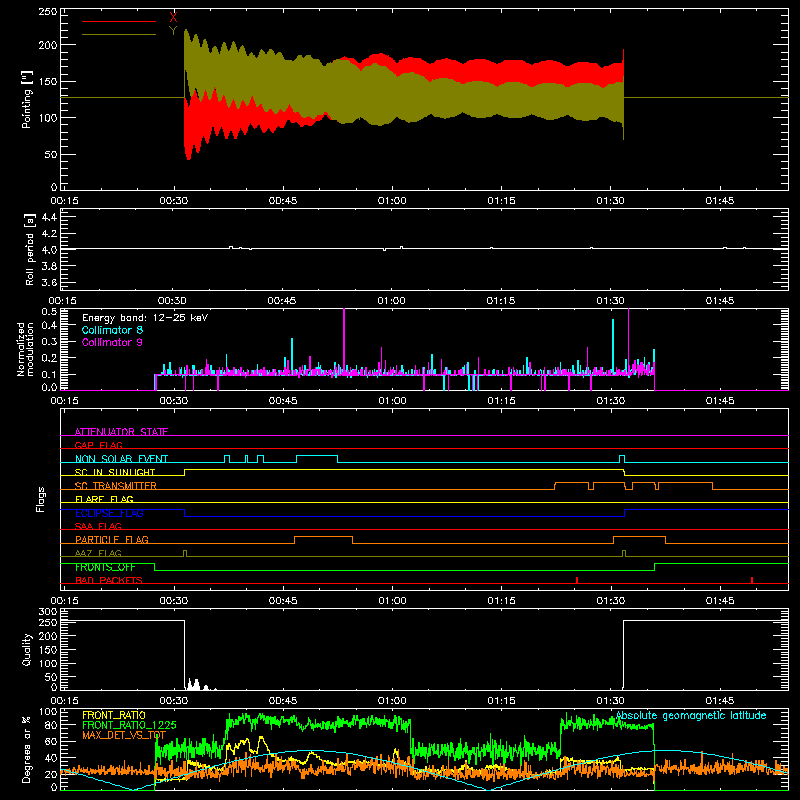Screen dimensions: 800x800
Task: Click the yellow FRONT_RATIO legend entry
Action: pos(114,715)
